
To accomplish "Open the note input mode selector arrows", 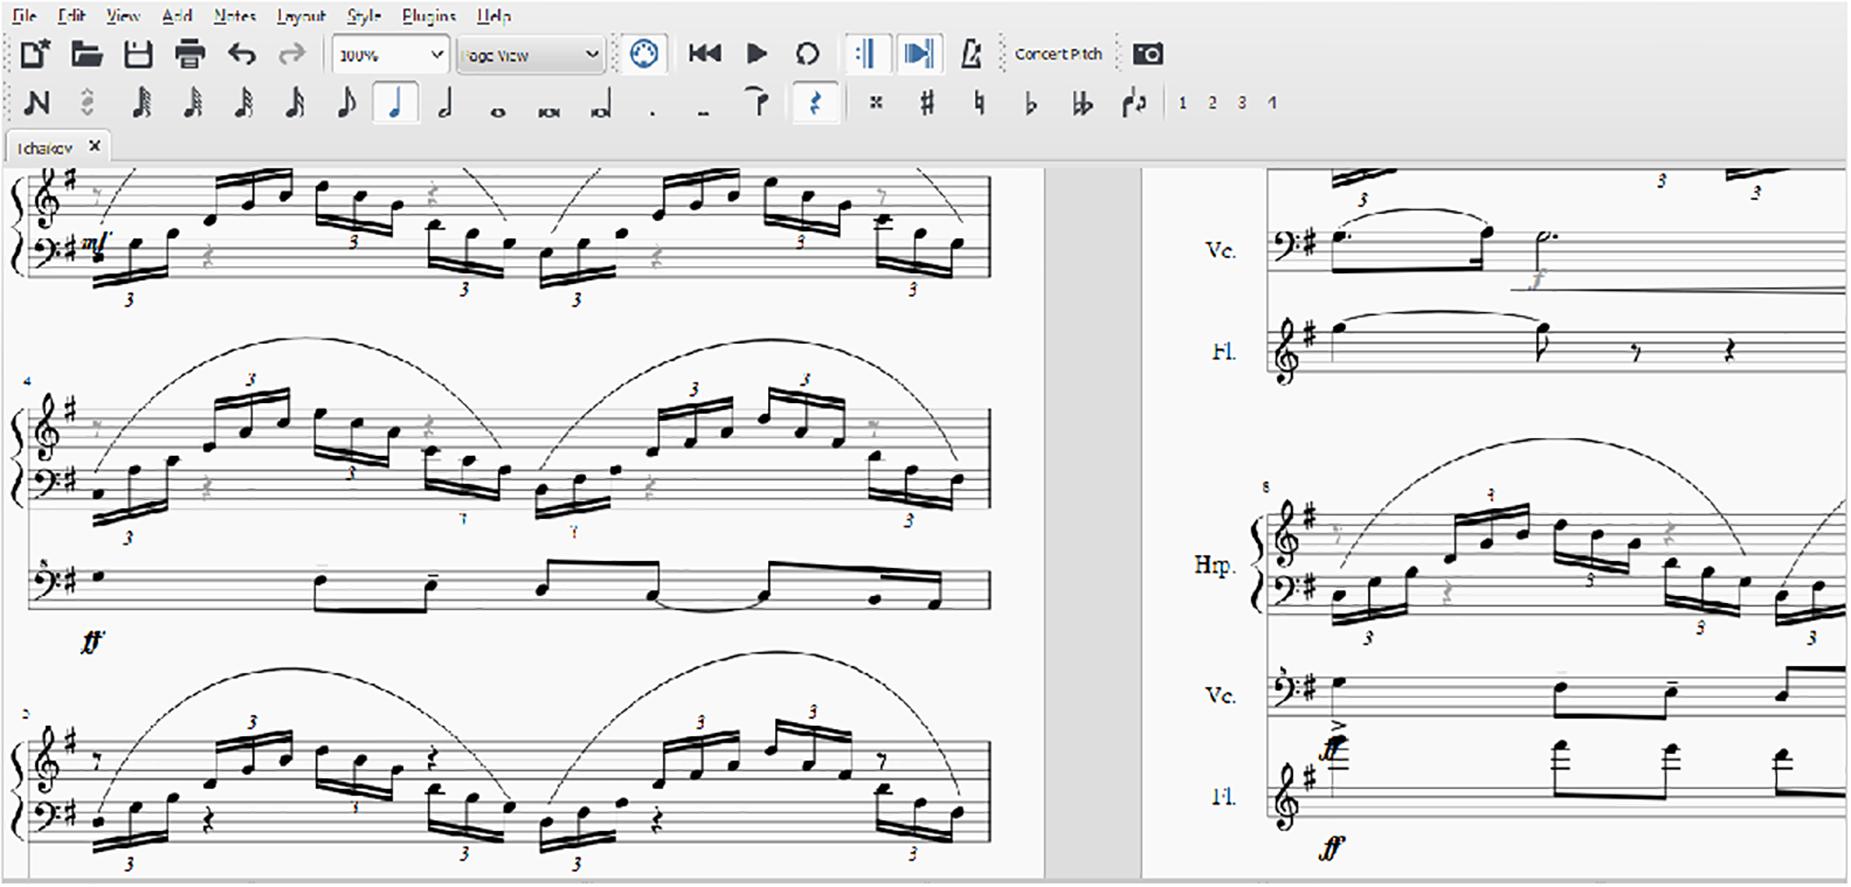I will click(x=87, y=103).
